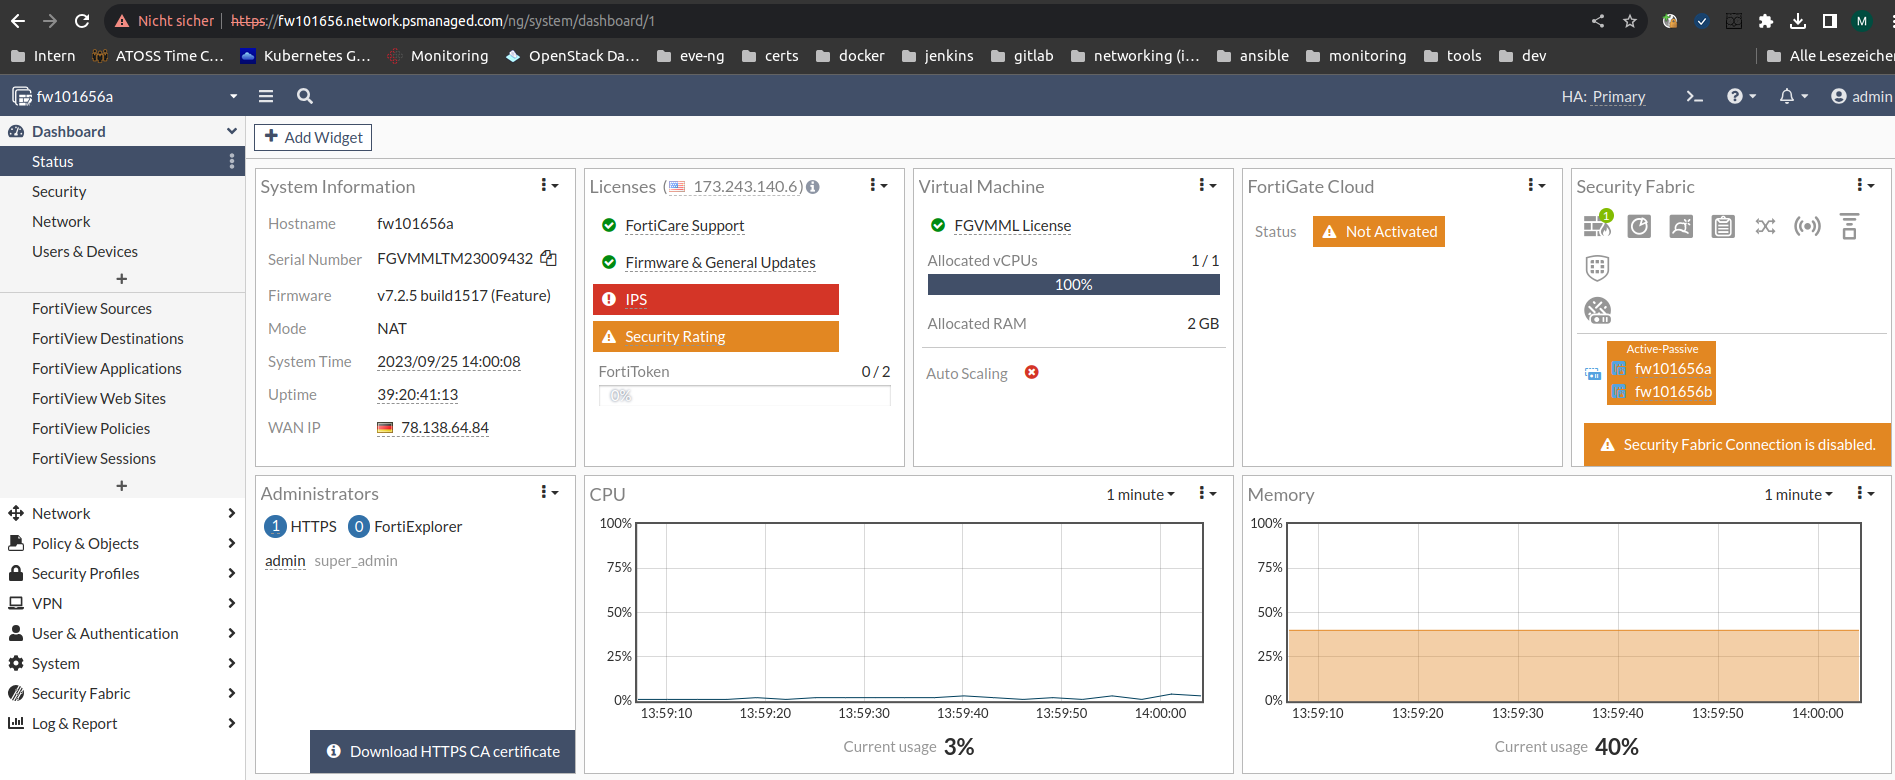
Task: Click the FortiToken 0% usage bar
Action: [x=744, y=396]
